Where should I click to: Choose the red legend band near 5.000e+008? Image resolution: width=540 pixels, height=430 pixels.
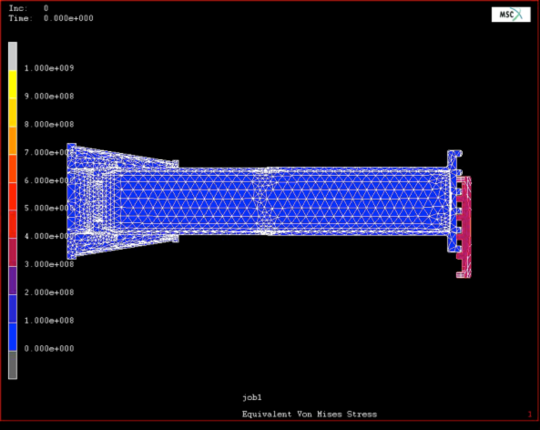(12, 197)
